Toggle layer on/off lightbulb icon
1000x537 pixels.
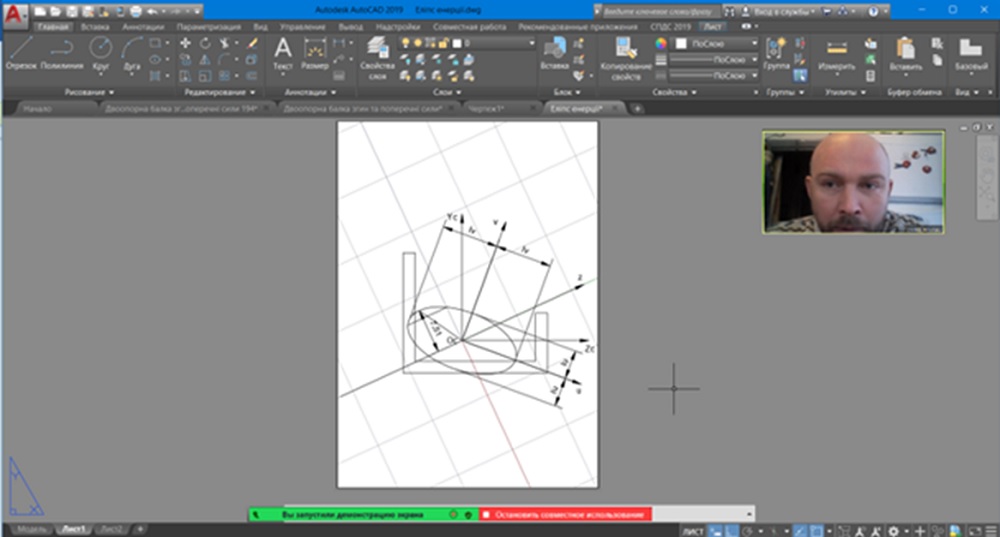406,43
